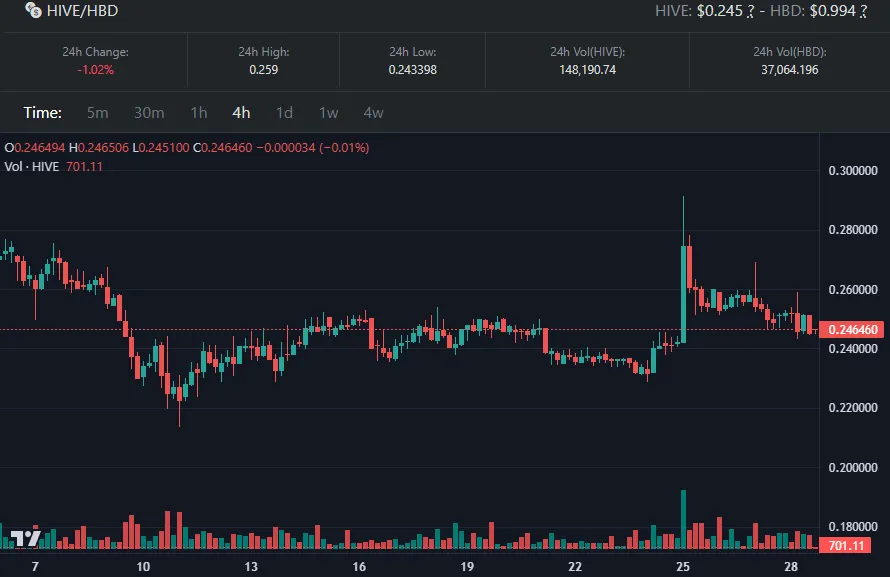Click the volume label 701.11 on axis
This screenshot has width=890, height=577.
click(846, 546)
